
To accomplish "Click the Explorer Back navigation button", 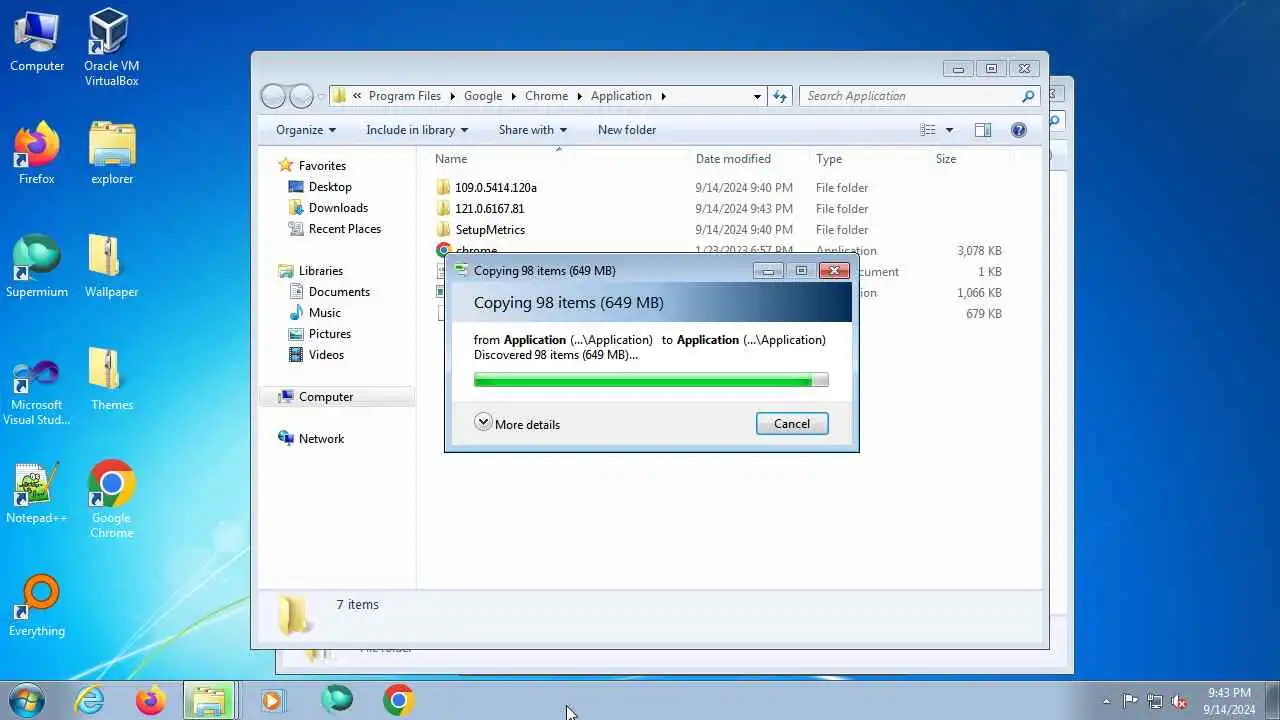I will tap(273, 96).
